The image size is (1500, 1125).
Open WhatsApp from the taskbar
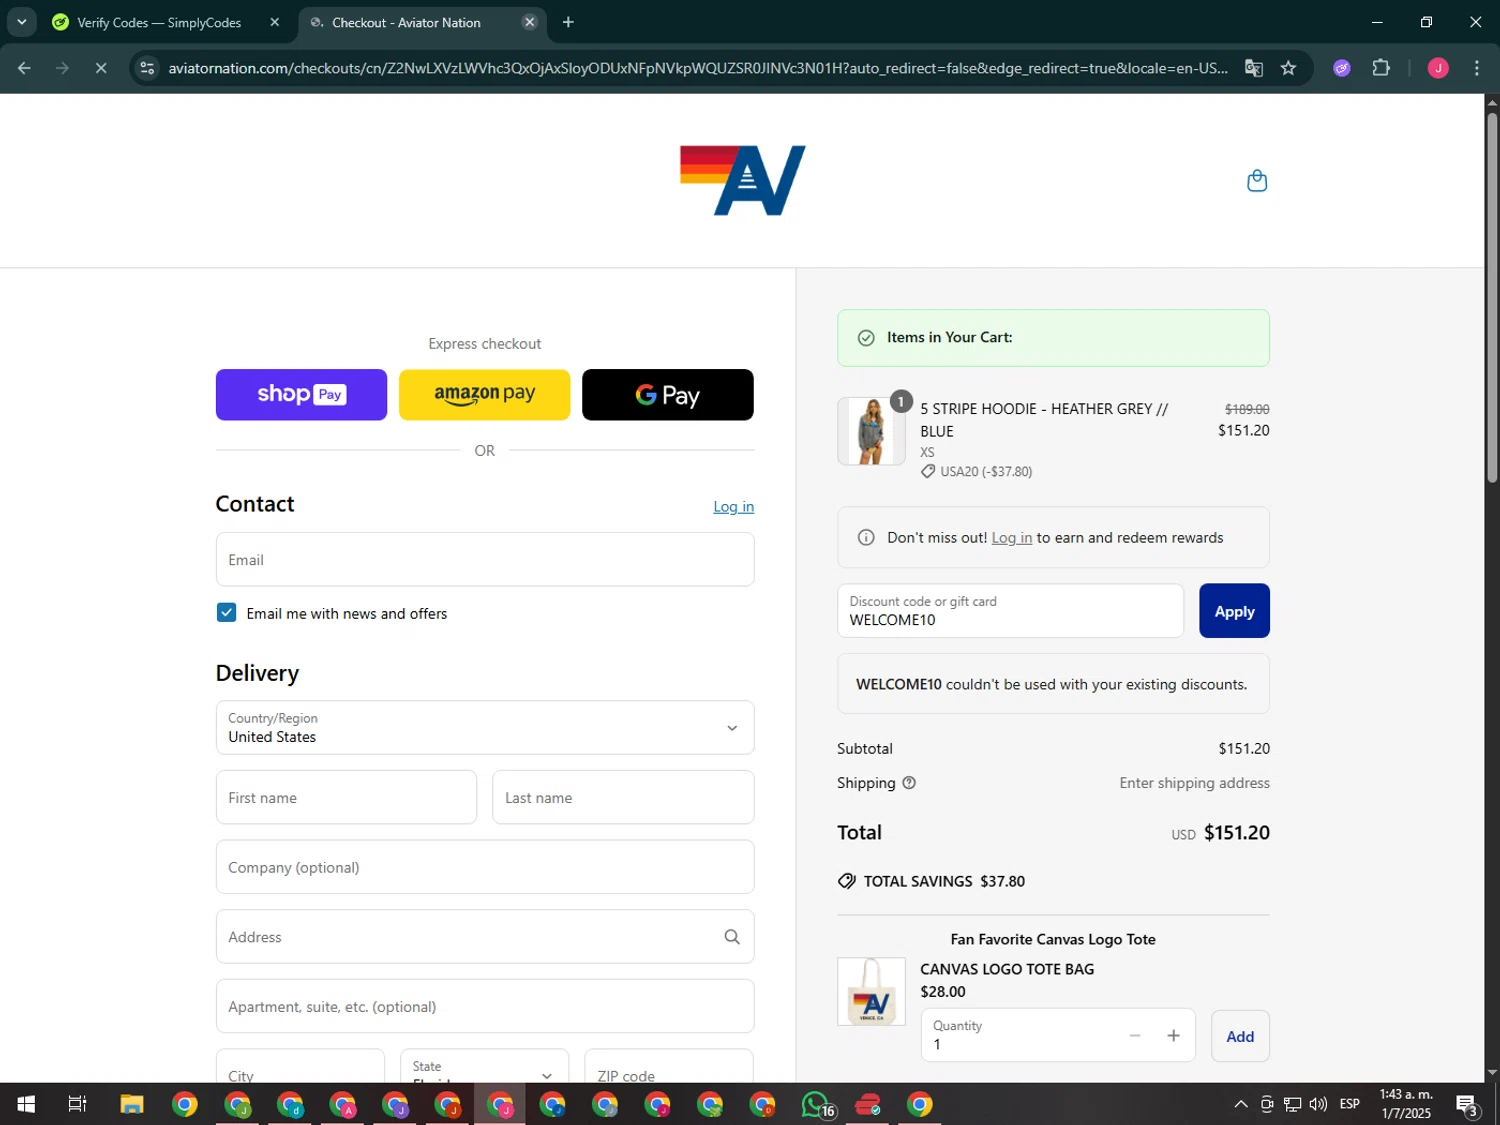click(816, 1104)
